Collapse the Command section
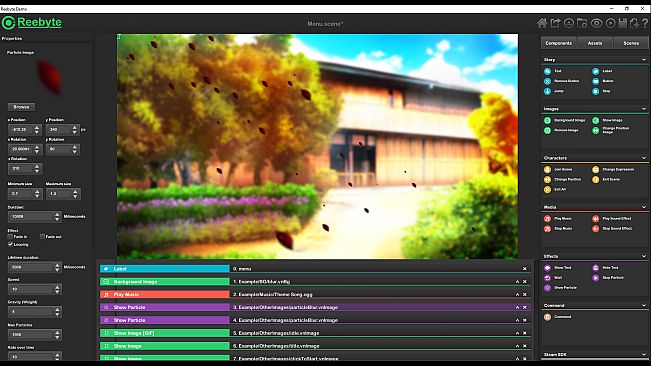 tap(644, 305)
